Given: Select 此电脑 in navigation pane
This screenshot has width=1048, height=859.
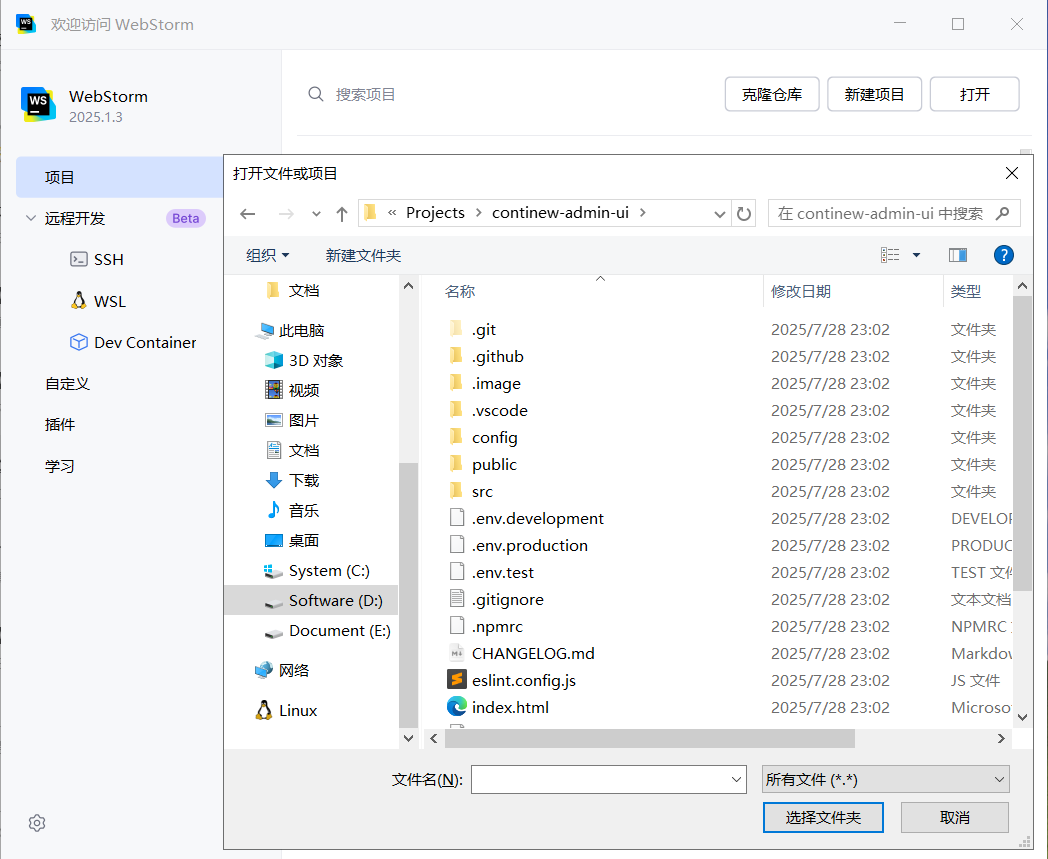Looking at the screenshot, I should [290, 330].
